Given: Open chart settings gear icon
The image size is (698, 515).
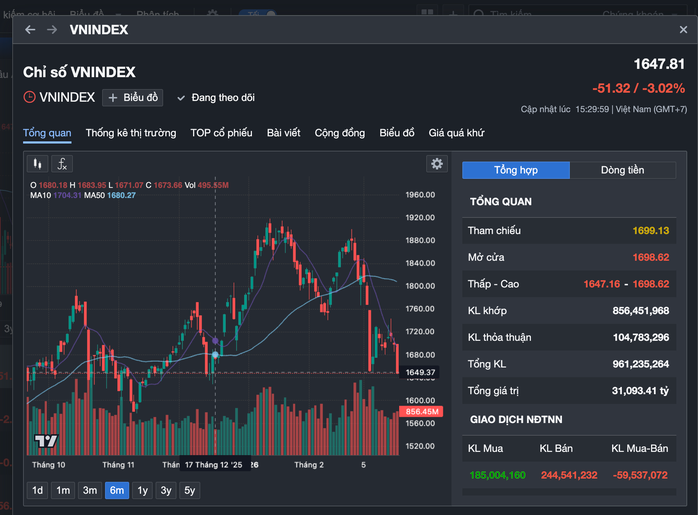Looking at the screenshot, I should coord(436,164).
